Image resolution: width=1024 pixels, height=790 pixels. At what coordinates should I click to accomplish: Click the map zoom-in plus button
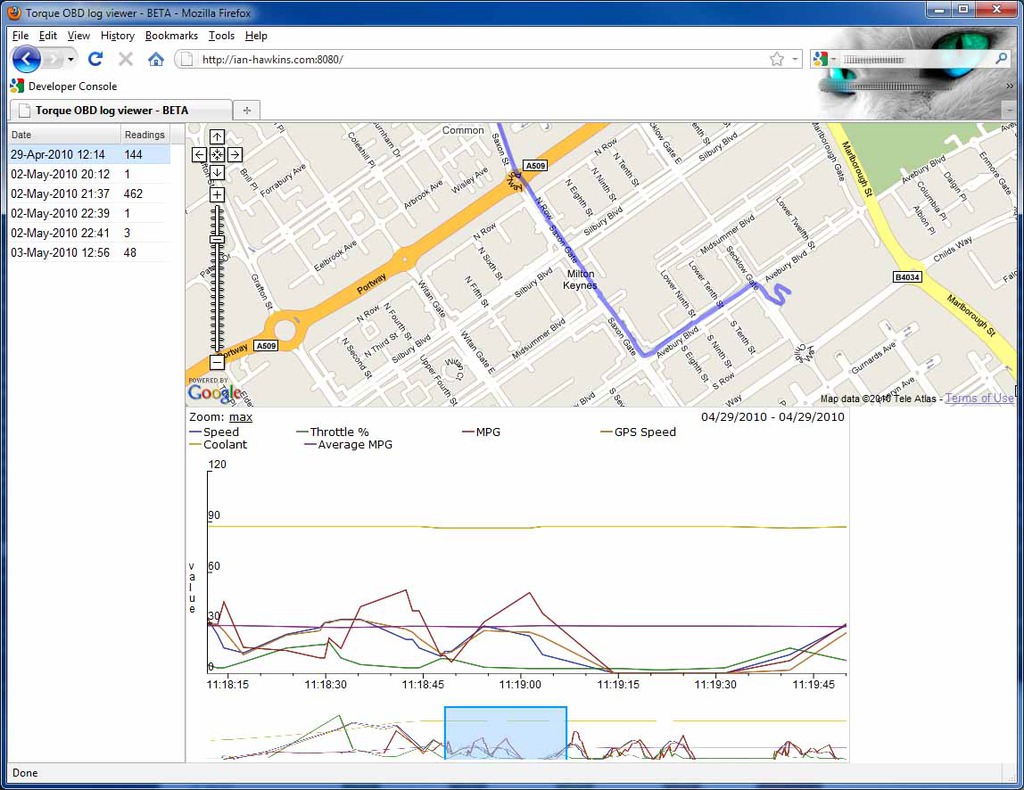(217, 195)
